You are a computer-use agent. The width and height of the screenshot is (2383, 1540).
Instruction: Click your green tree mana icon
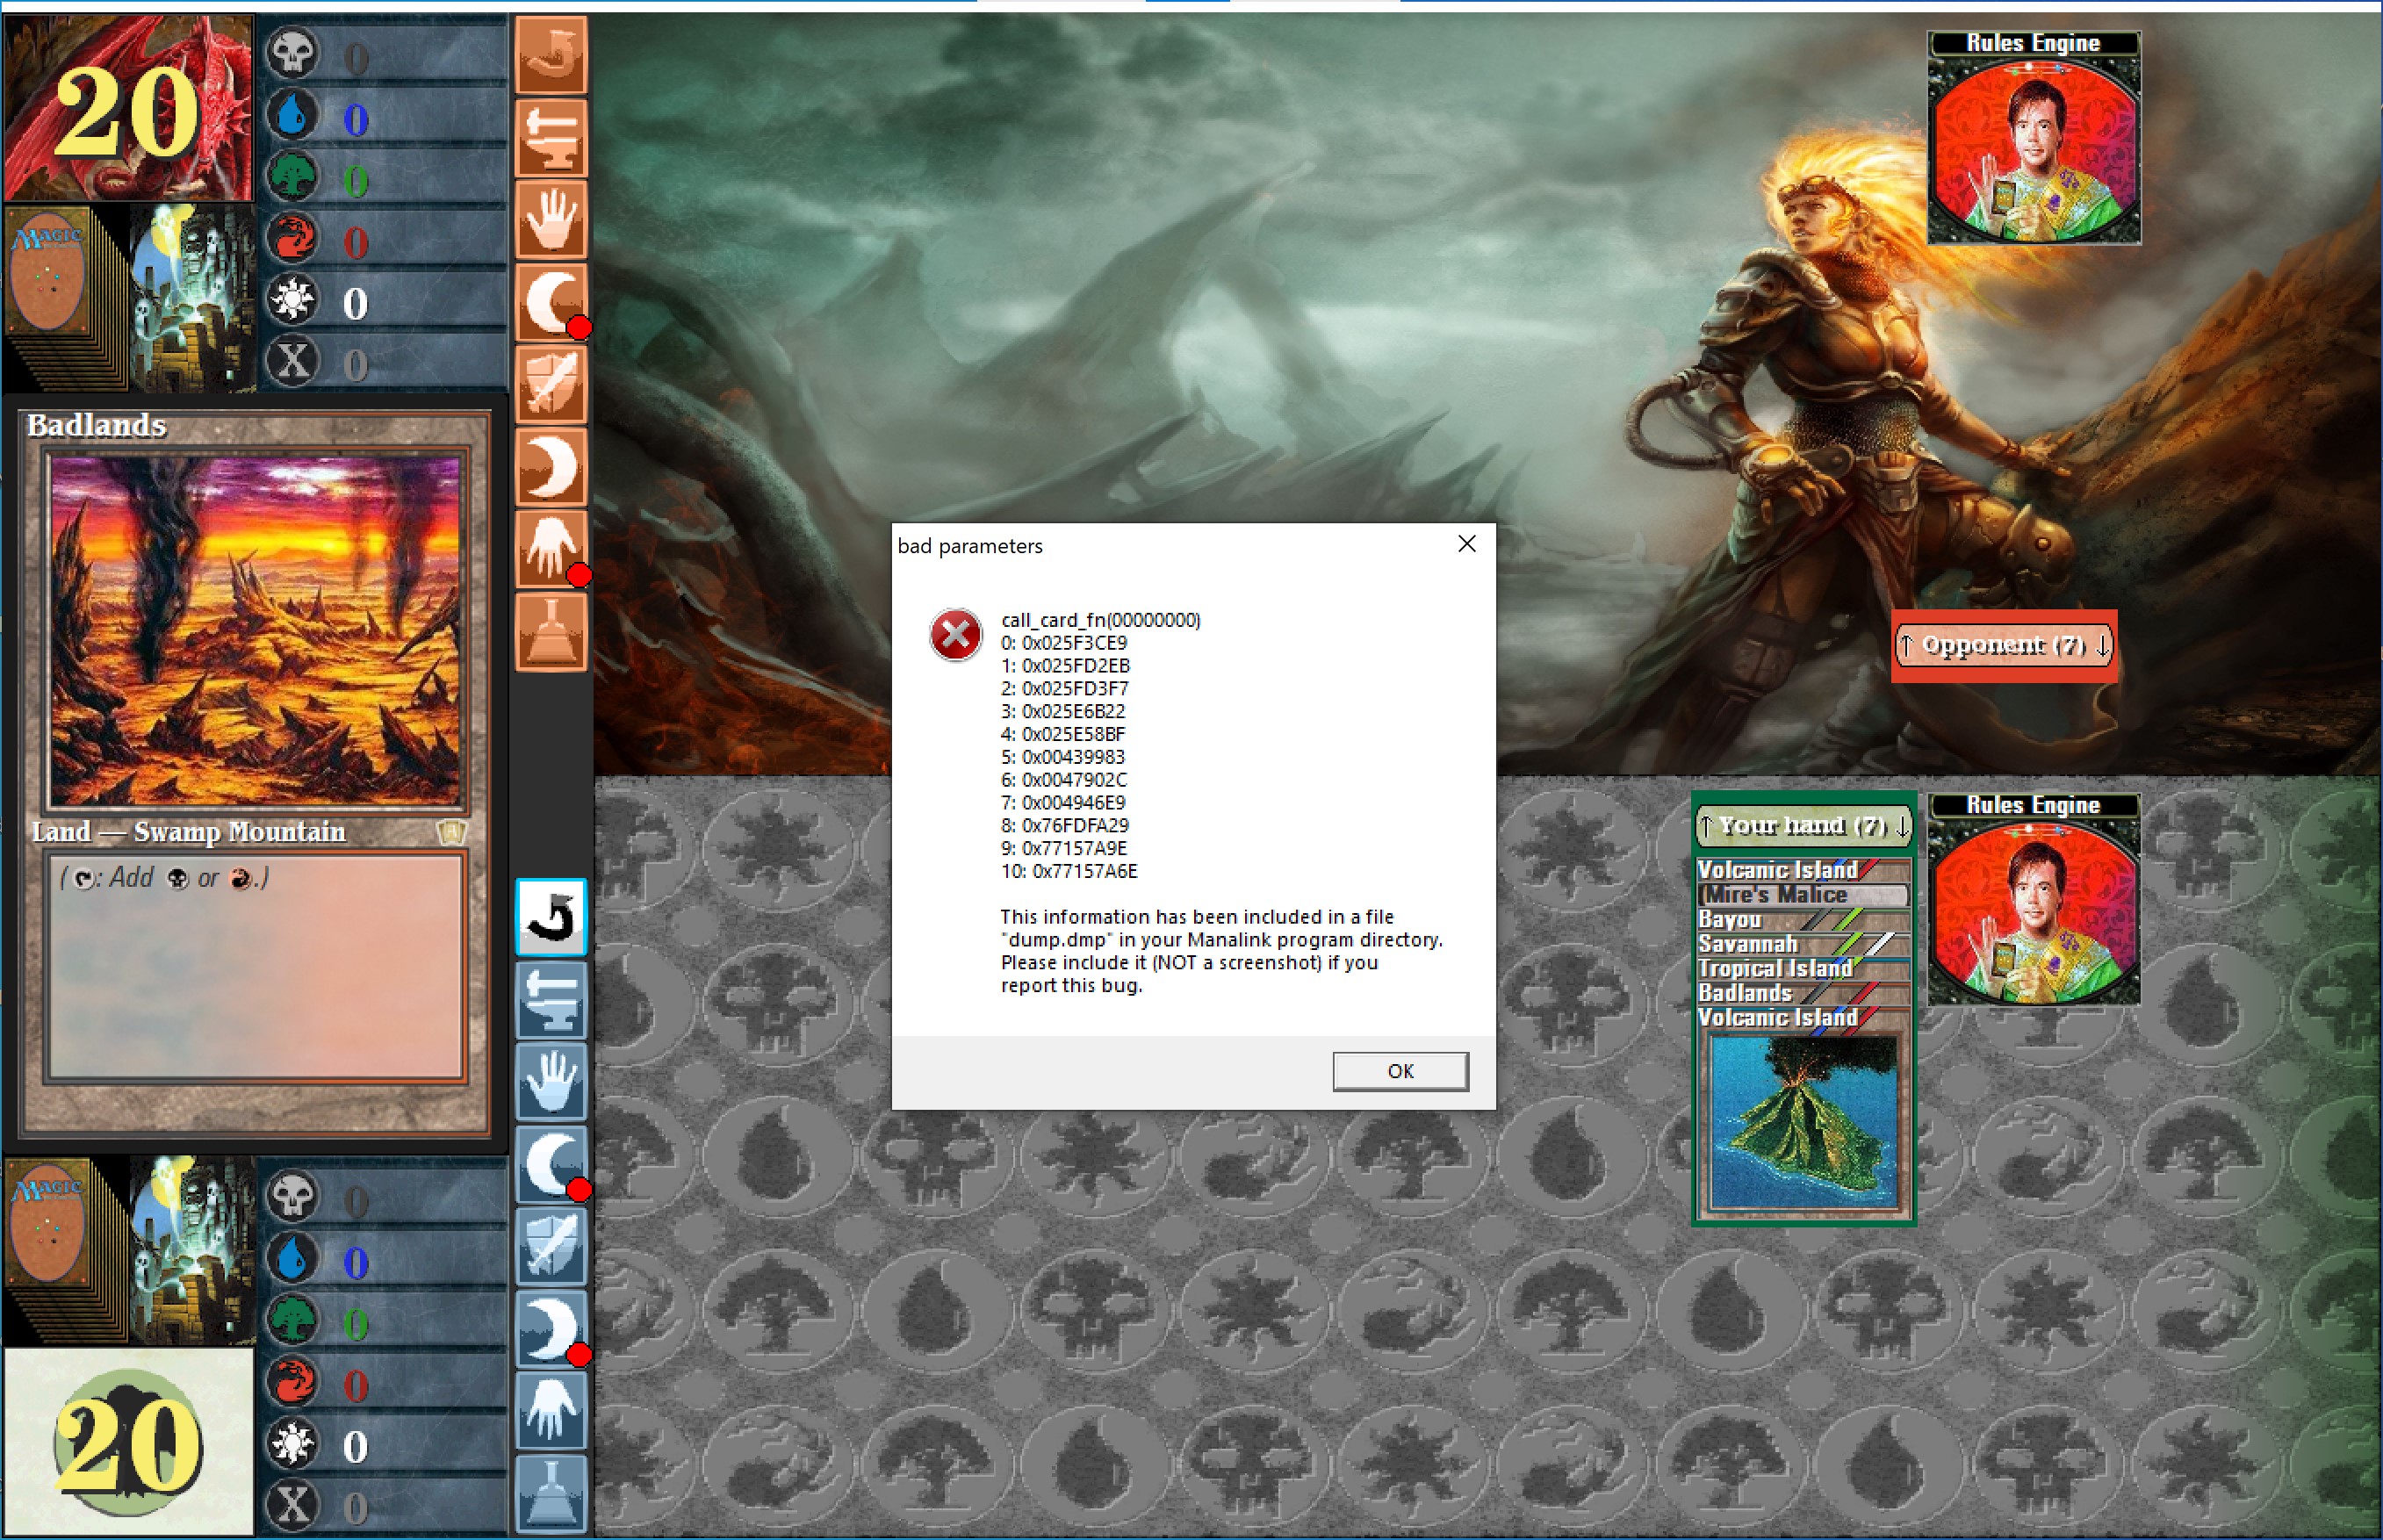(x=293, y=1320)
